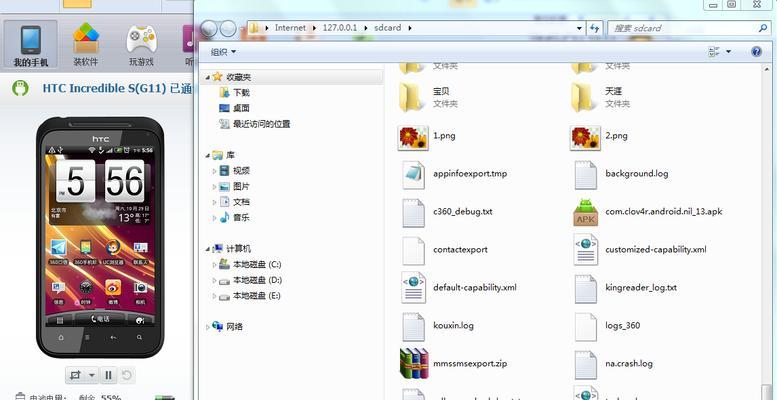Select the default-capability.xml file icon
The width and height of the screenshot is (777, 400).
413,288
